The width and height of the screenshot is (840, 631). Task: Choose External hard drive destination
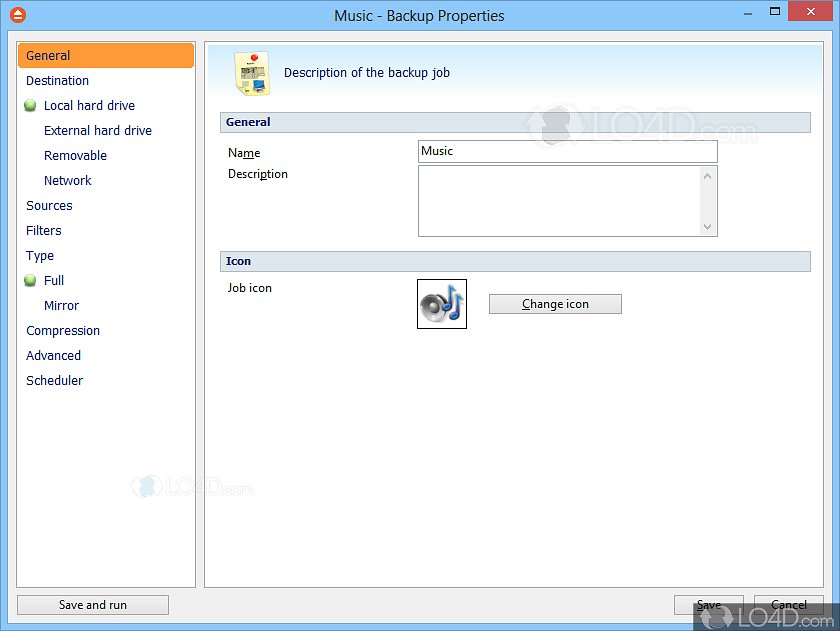click(98, 131)
